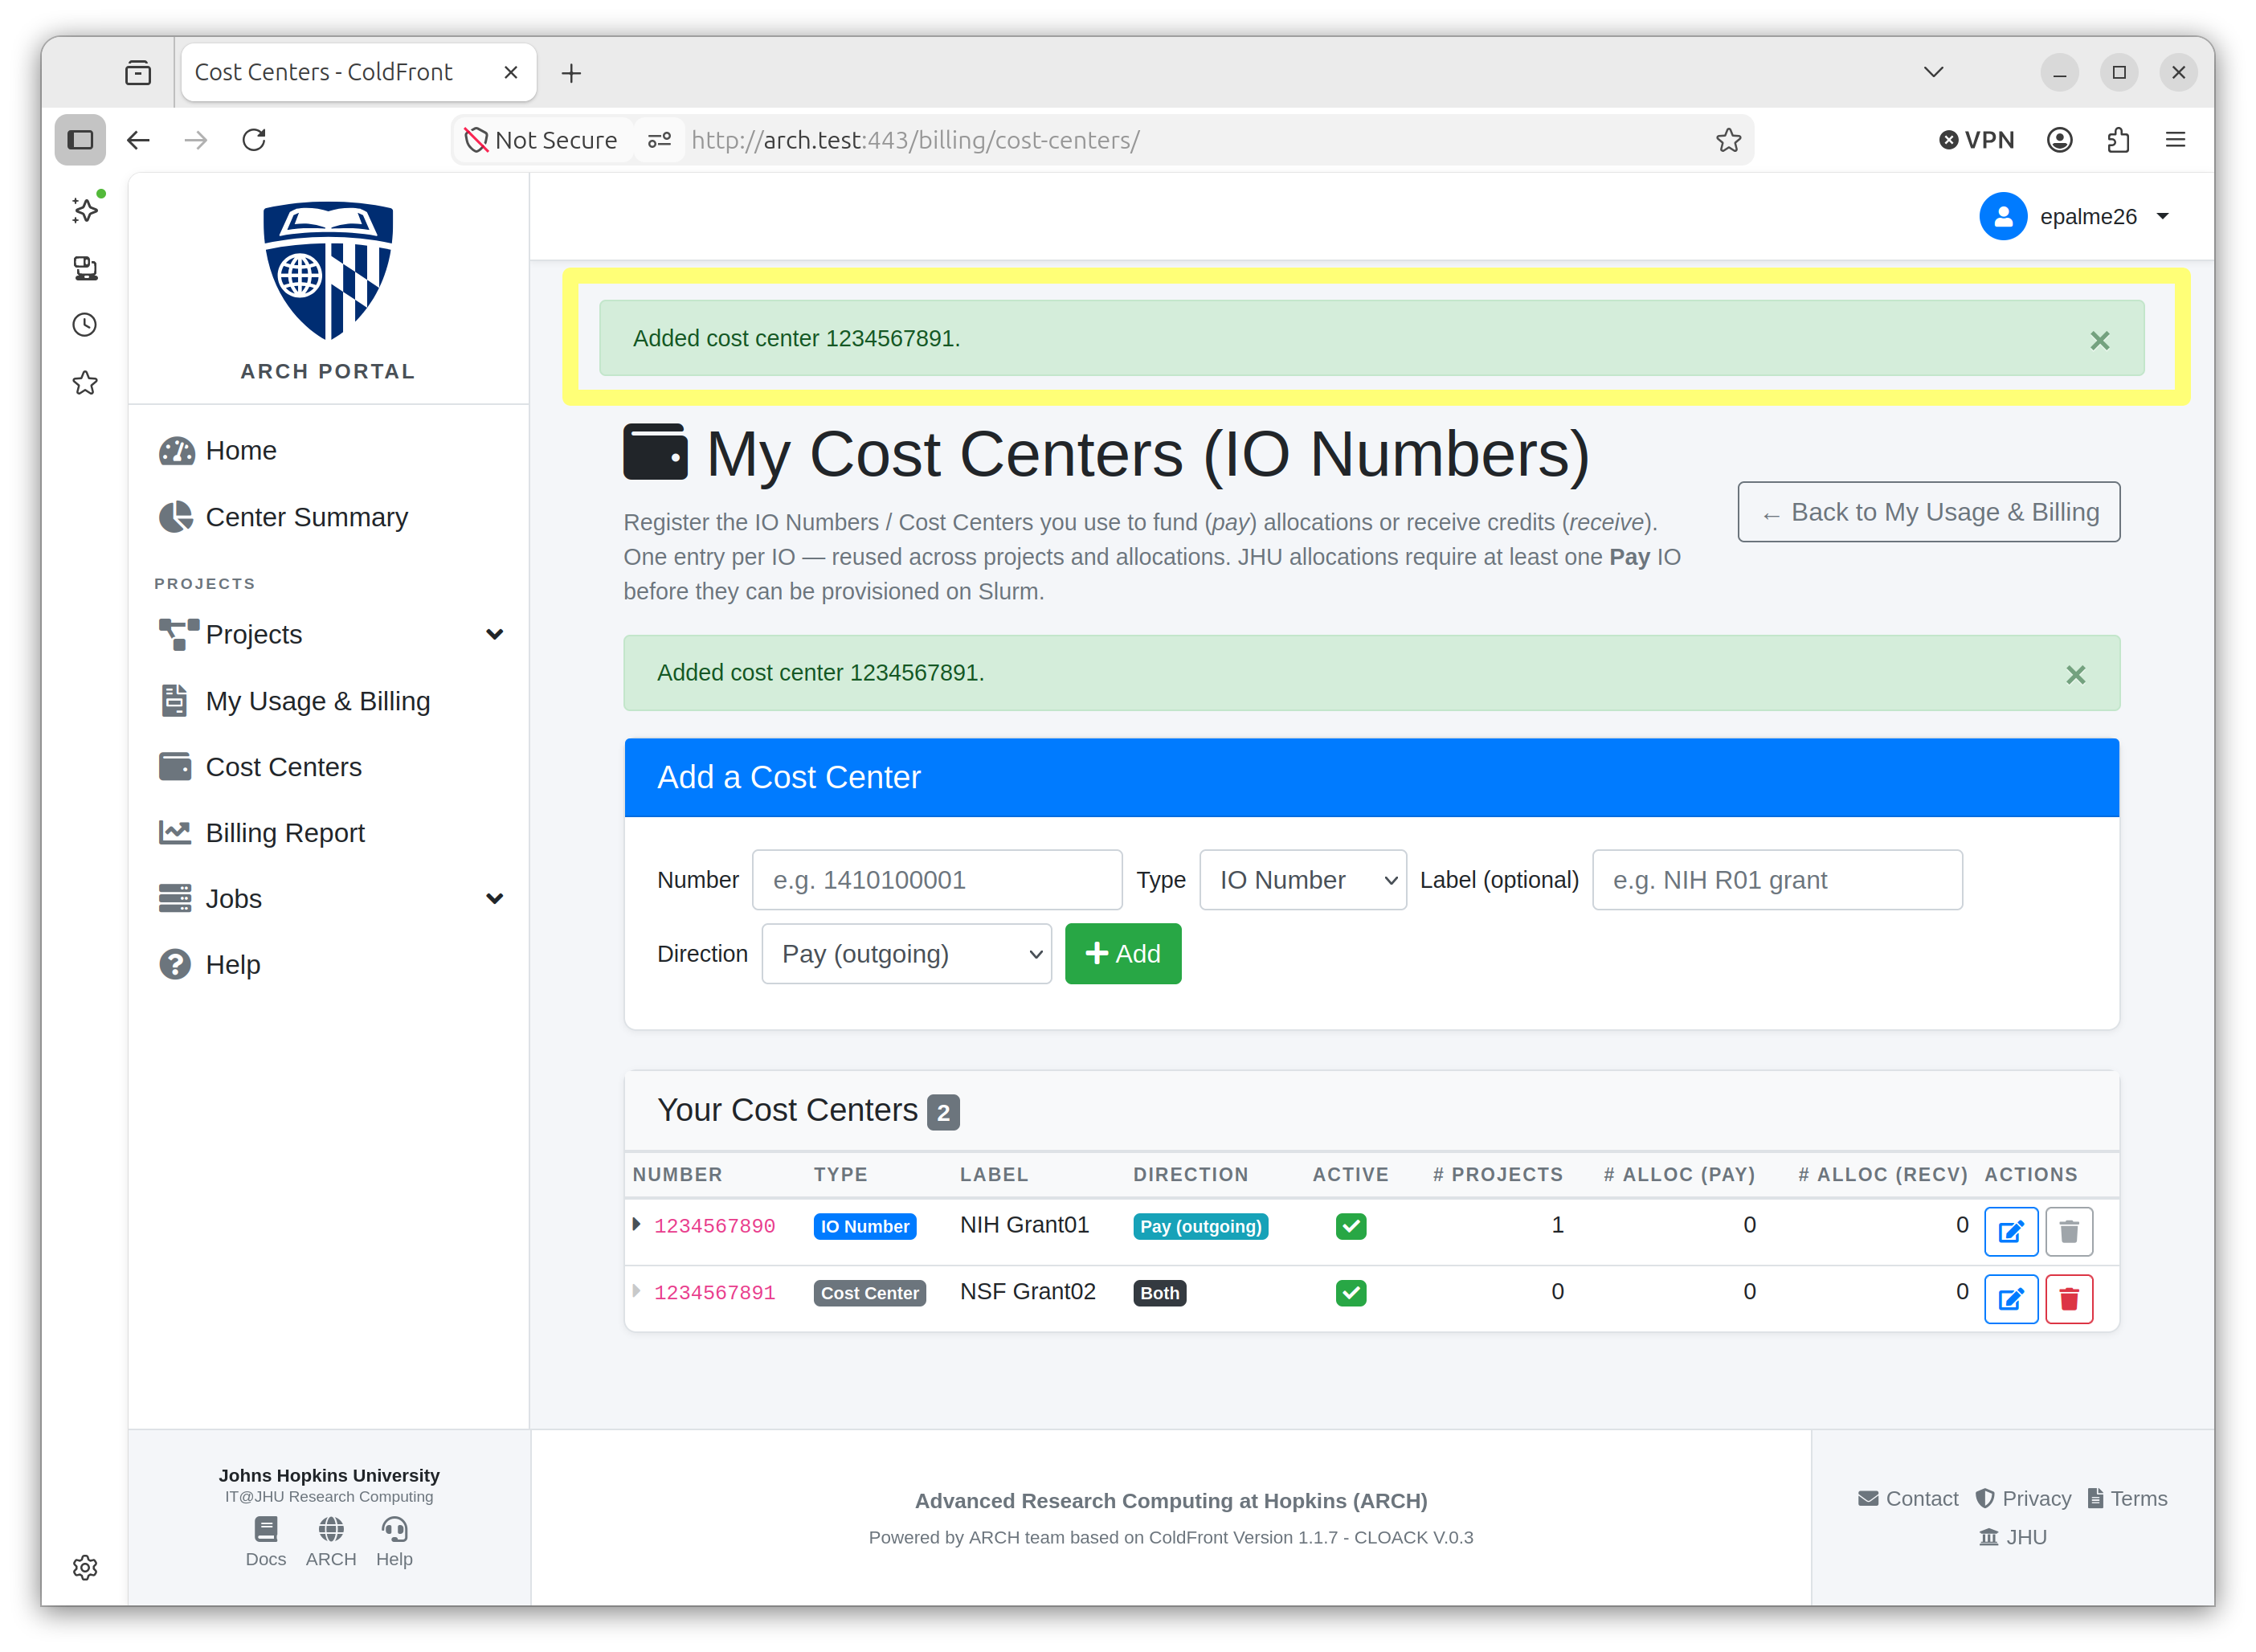Screen dimensions: 2256x1652
Task: Click the green Add button
Action: tap(1122, 954)
